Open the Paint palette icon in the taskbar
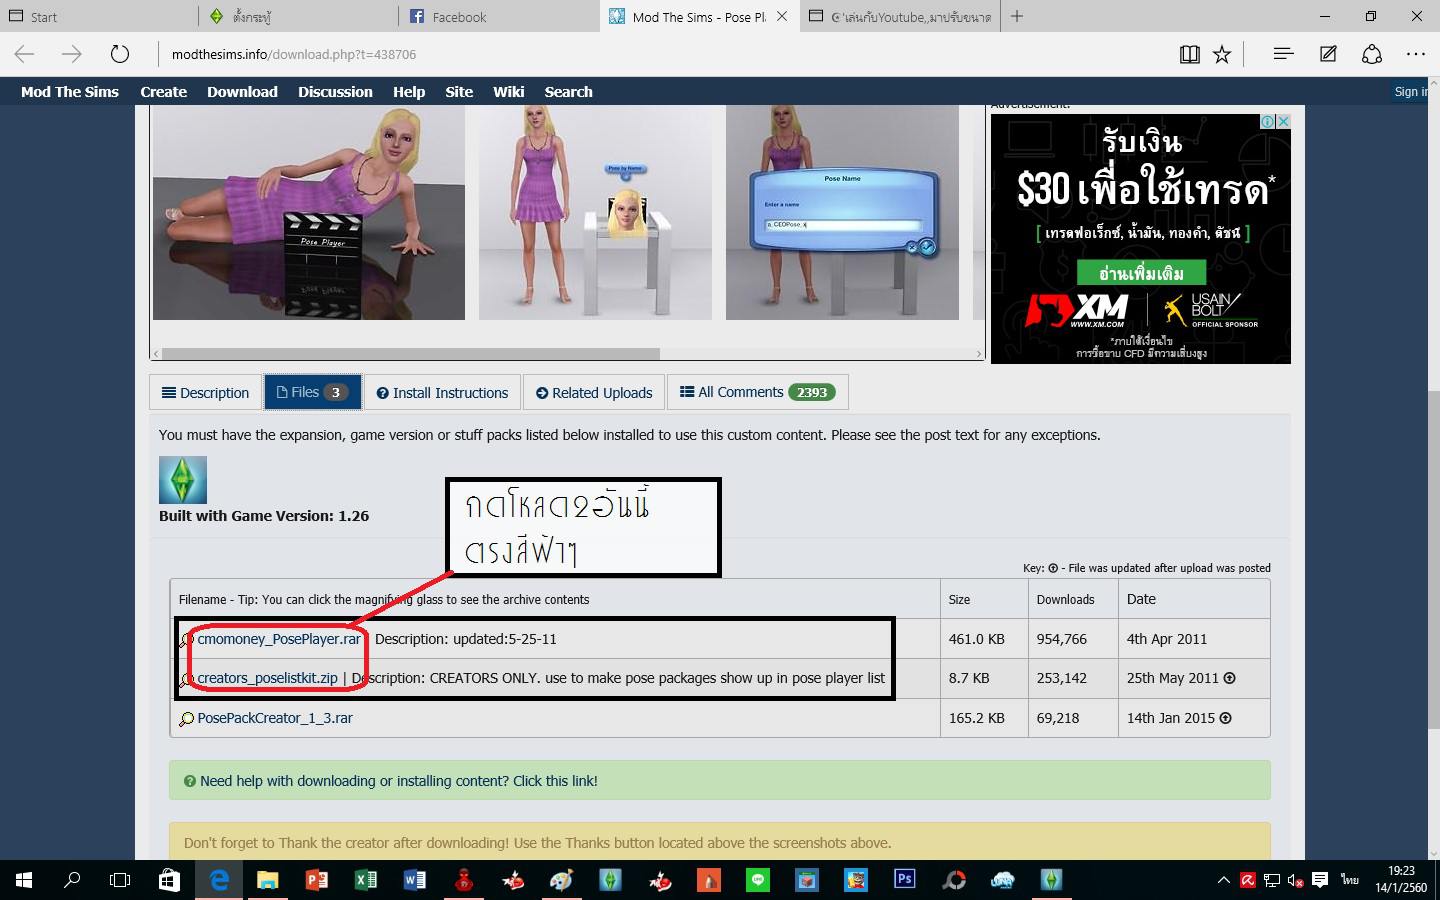The width and height of the screenshot is (1440, 900). coord(561,880)
